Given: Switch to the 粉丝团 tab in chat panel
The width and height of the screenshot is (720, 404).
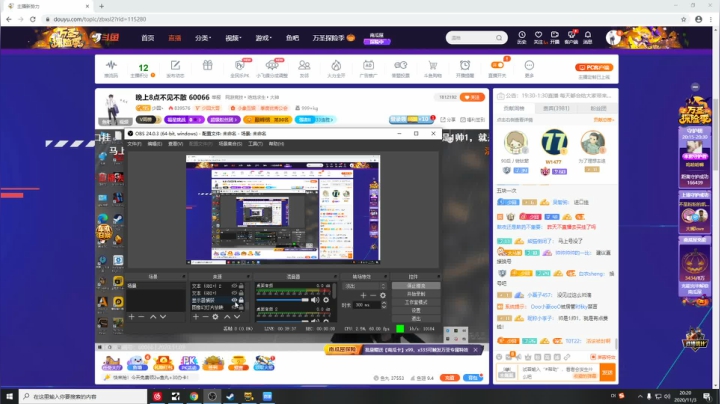Looking at the screenshot, I should click(x=598, y=108).
